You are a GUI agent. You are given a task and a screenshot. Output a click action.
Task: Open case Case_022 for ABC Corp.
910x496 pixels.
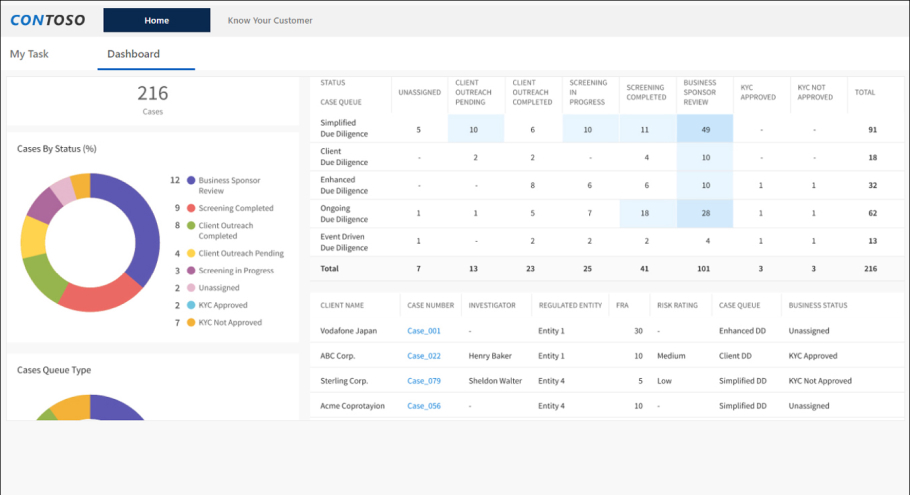pos(424,356)
